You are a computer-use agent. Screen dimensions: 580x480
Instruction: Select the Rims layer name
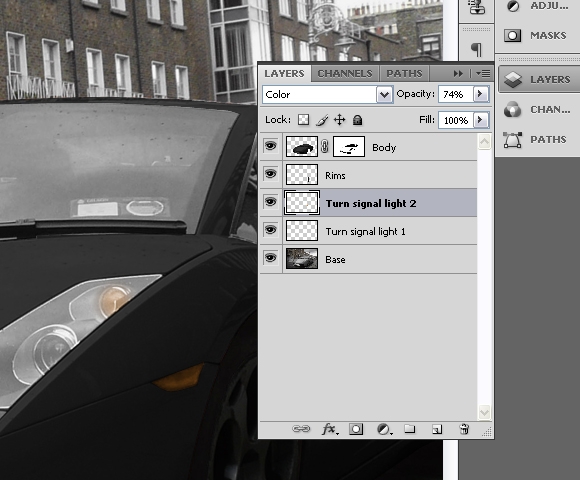pyautogui.click(x=335, y=175)
